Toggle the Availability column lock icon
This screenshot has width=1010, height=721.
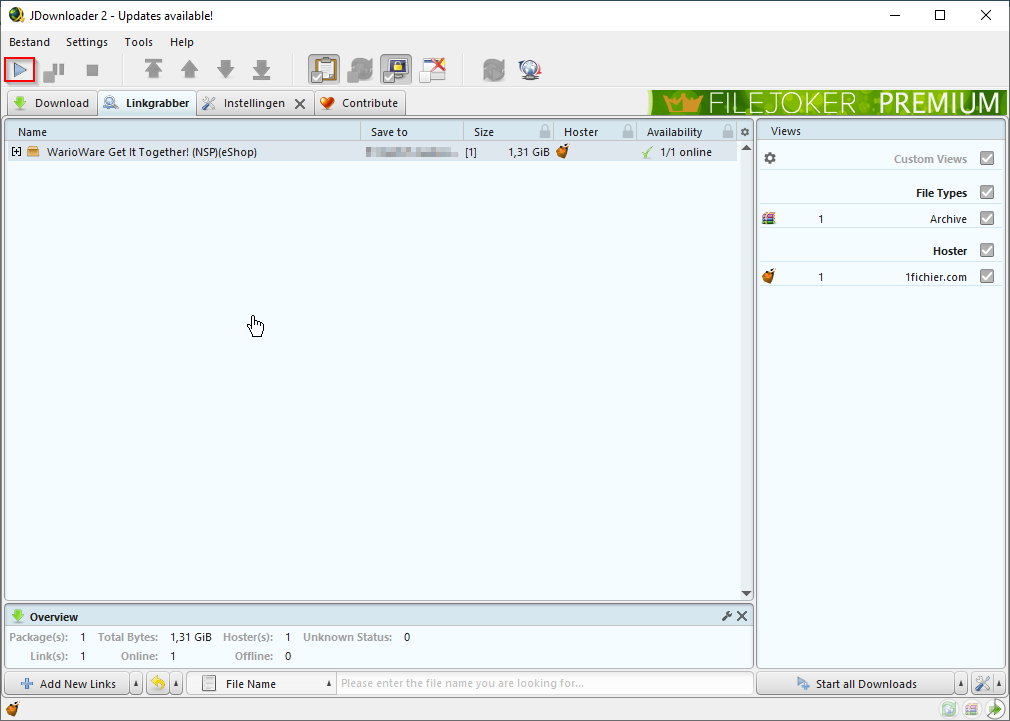coord(728,131)
